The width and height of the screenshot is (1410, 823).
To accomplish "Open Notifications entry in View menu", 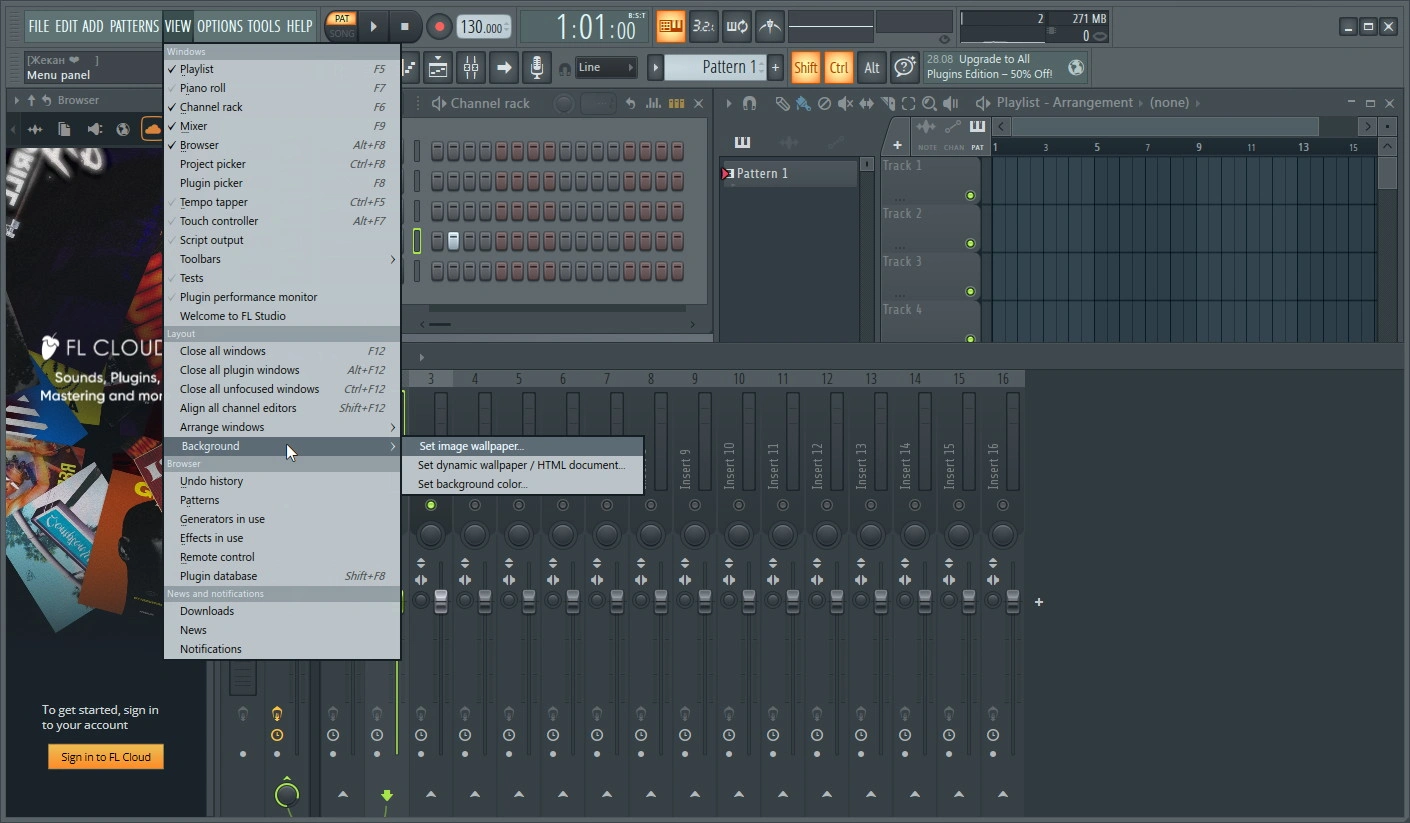I will [282, 649].
